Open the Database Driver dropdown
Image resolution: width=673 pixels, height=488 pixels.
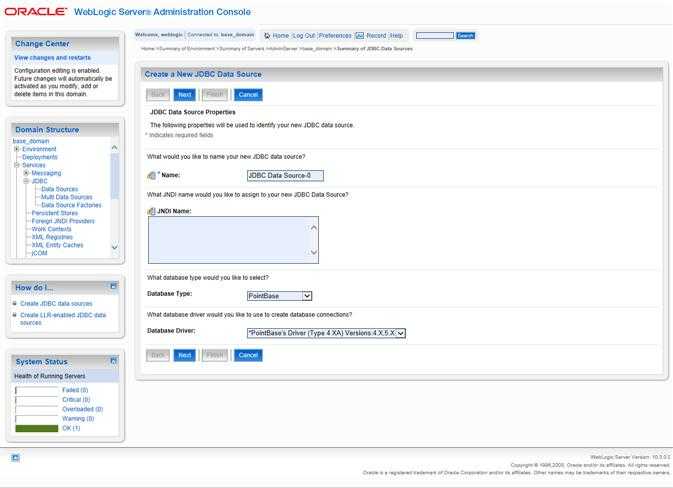(400, 333)
